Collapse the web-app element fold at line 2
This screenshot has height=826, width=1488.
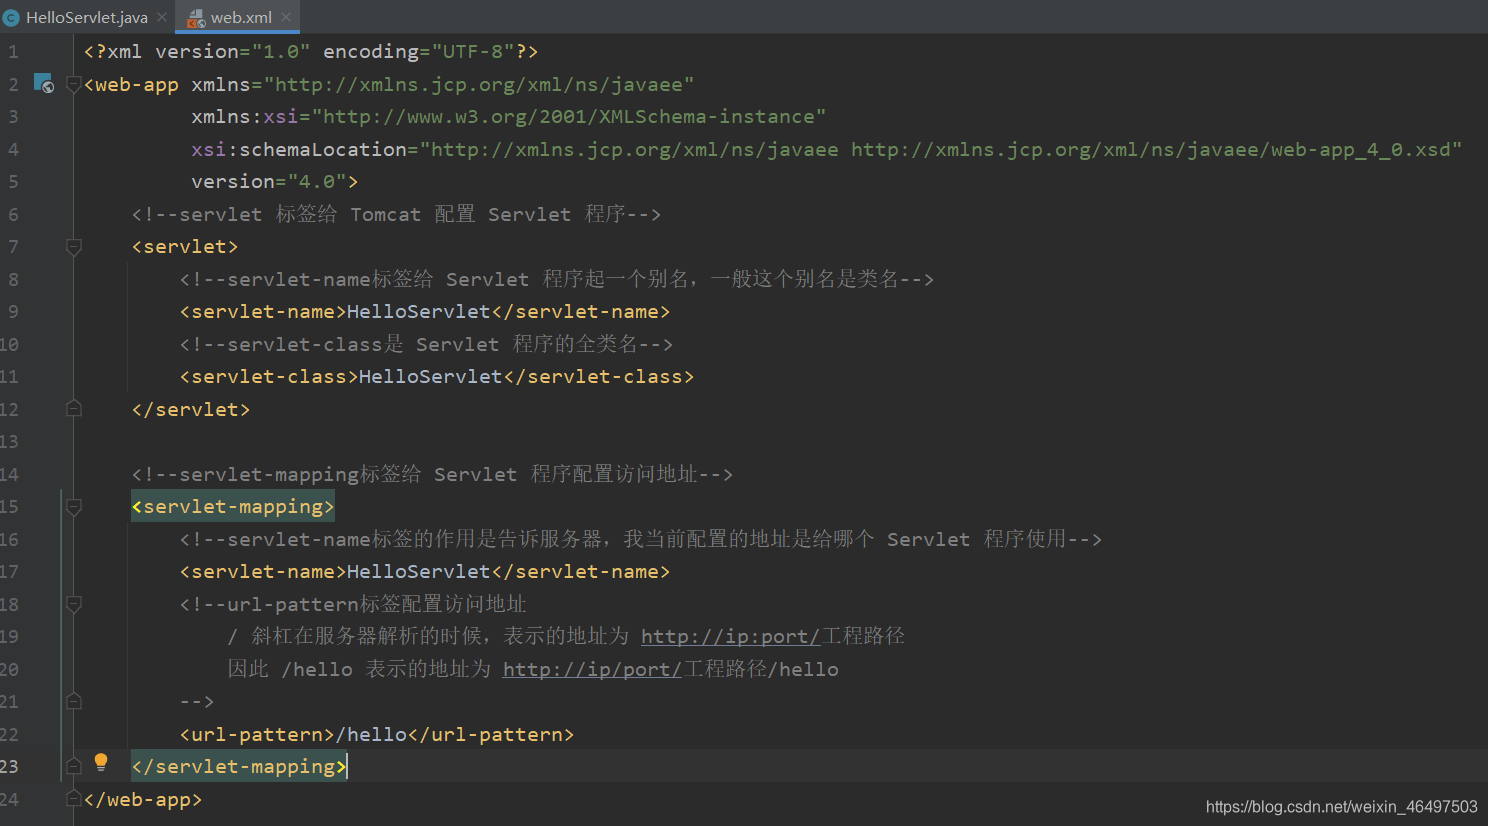(x=73, y=84)
